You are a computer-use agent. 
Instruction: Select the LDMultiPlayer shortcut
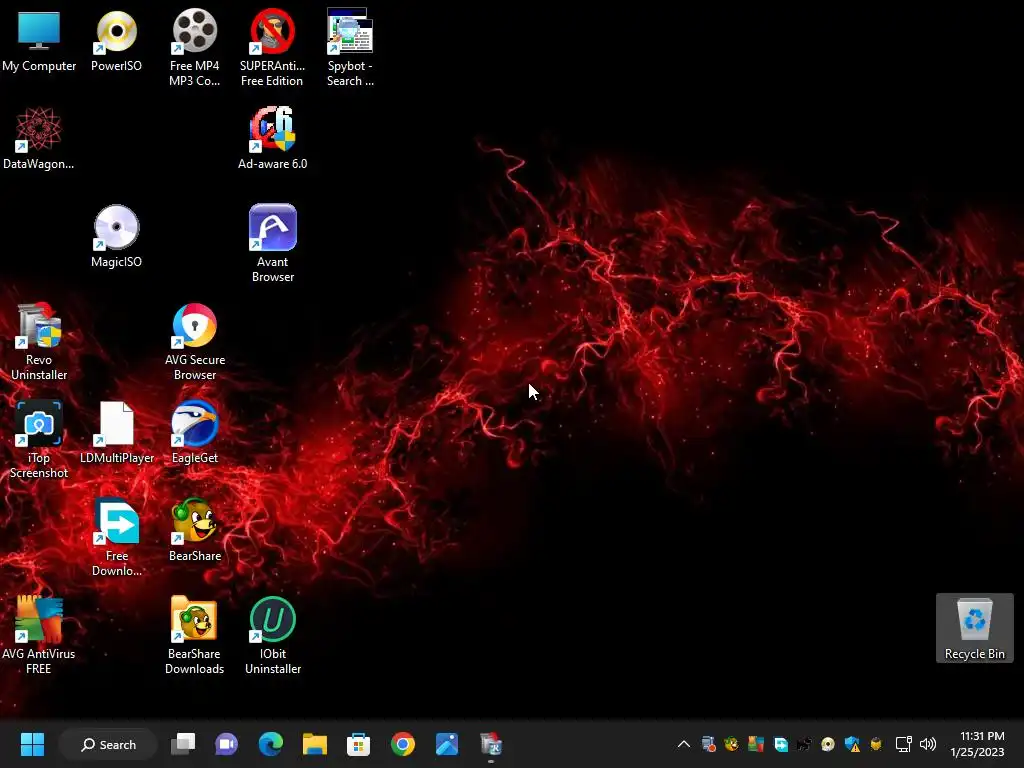pos(116,433)
